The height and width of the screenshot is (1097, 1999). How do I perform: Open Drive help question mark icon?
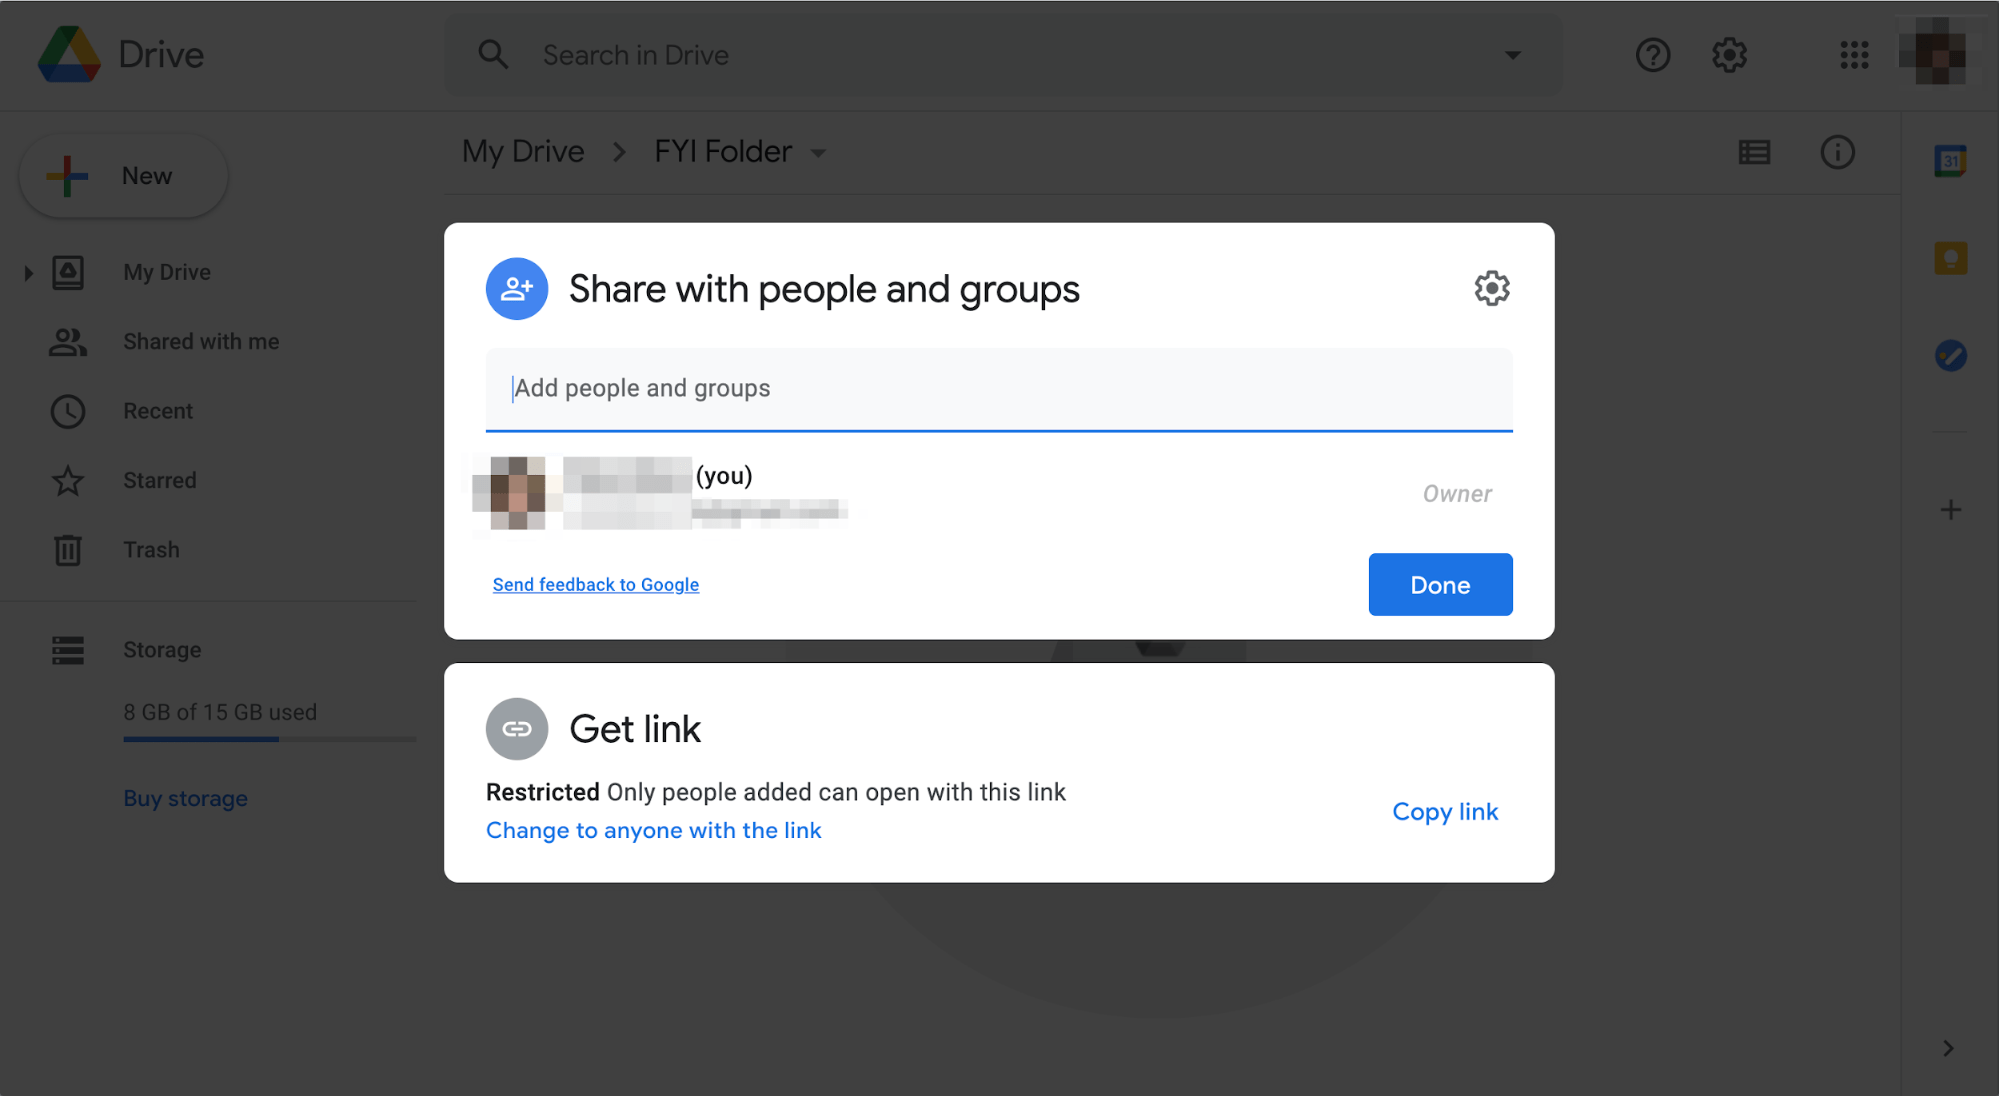(x=1653, y=55)
